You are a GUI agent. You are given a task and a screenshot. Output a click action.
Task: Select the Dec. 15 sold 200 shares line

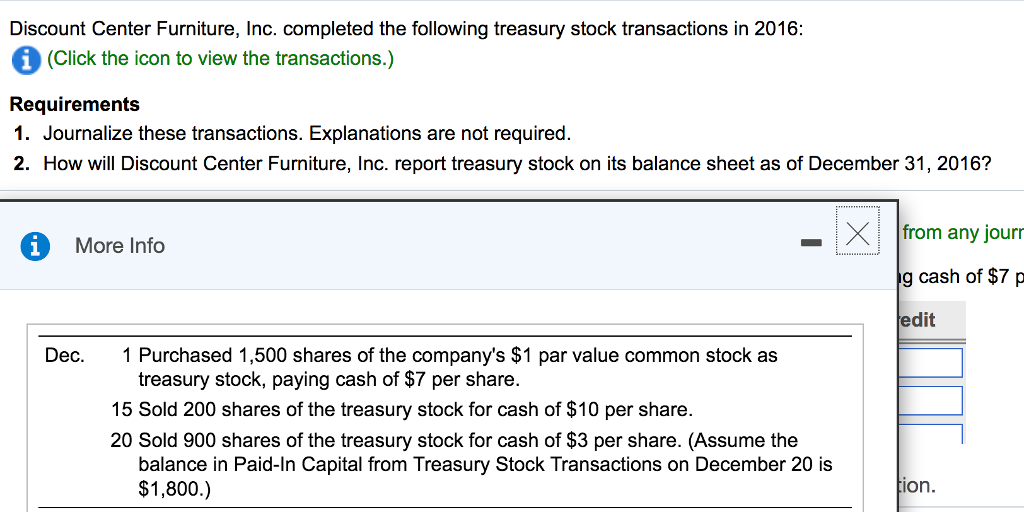tap(414, 409)
